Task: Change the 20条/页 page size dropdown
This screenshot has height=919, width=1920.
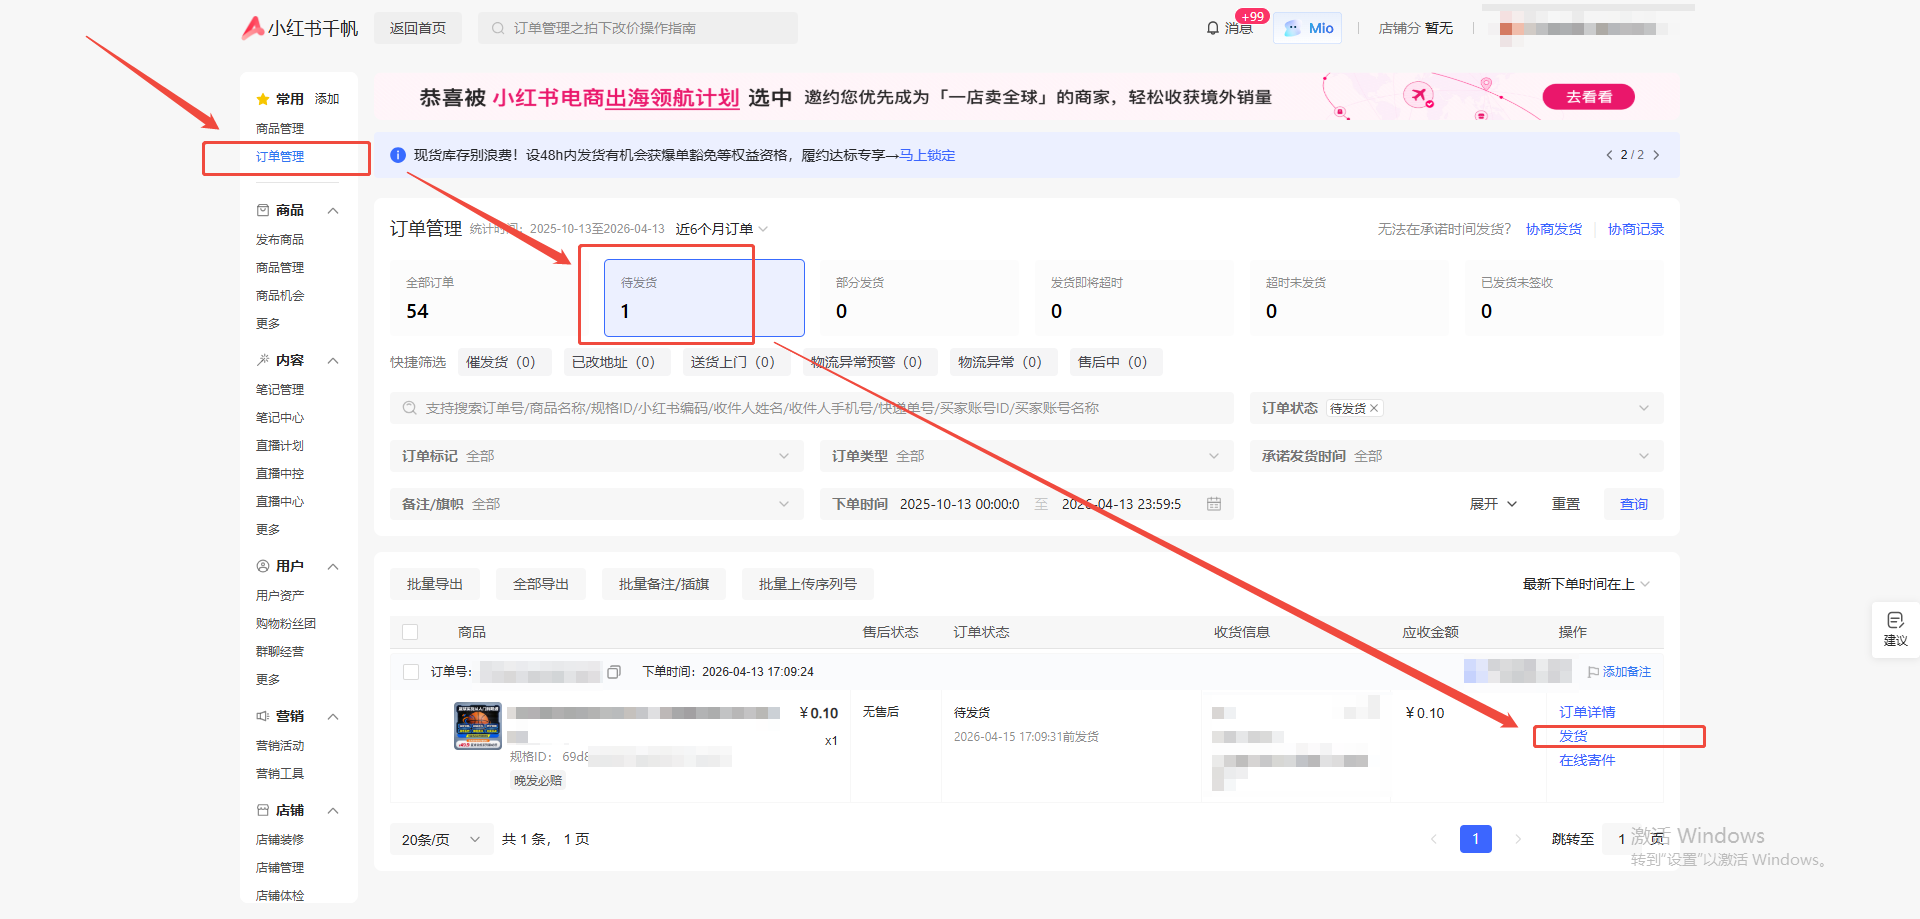Action: 440,840
